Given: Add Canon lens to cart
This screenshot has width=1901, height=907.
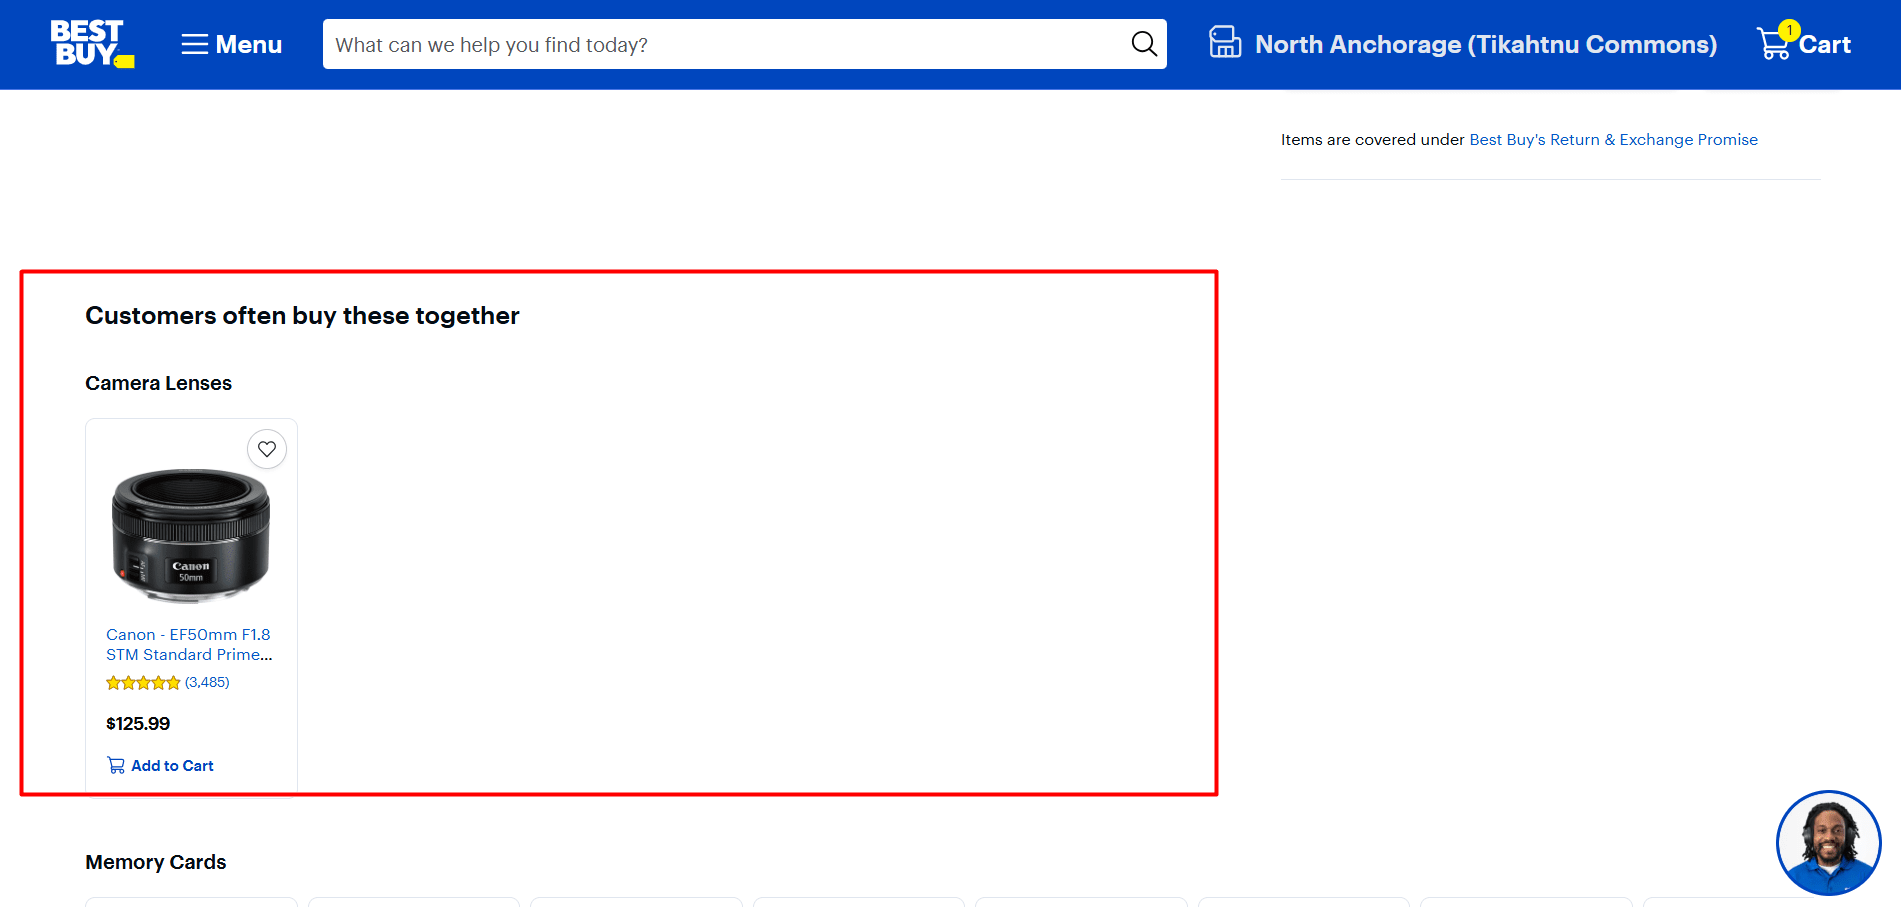Looking at the screenshot, I should [160, 765].
